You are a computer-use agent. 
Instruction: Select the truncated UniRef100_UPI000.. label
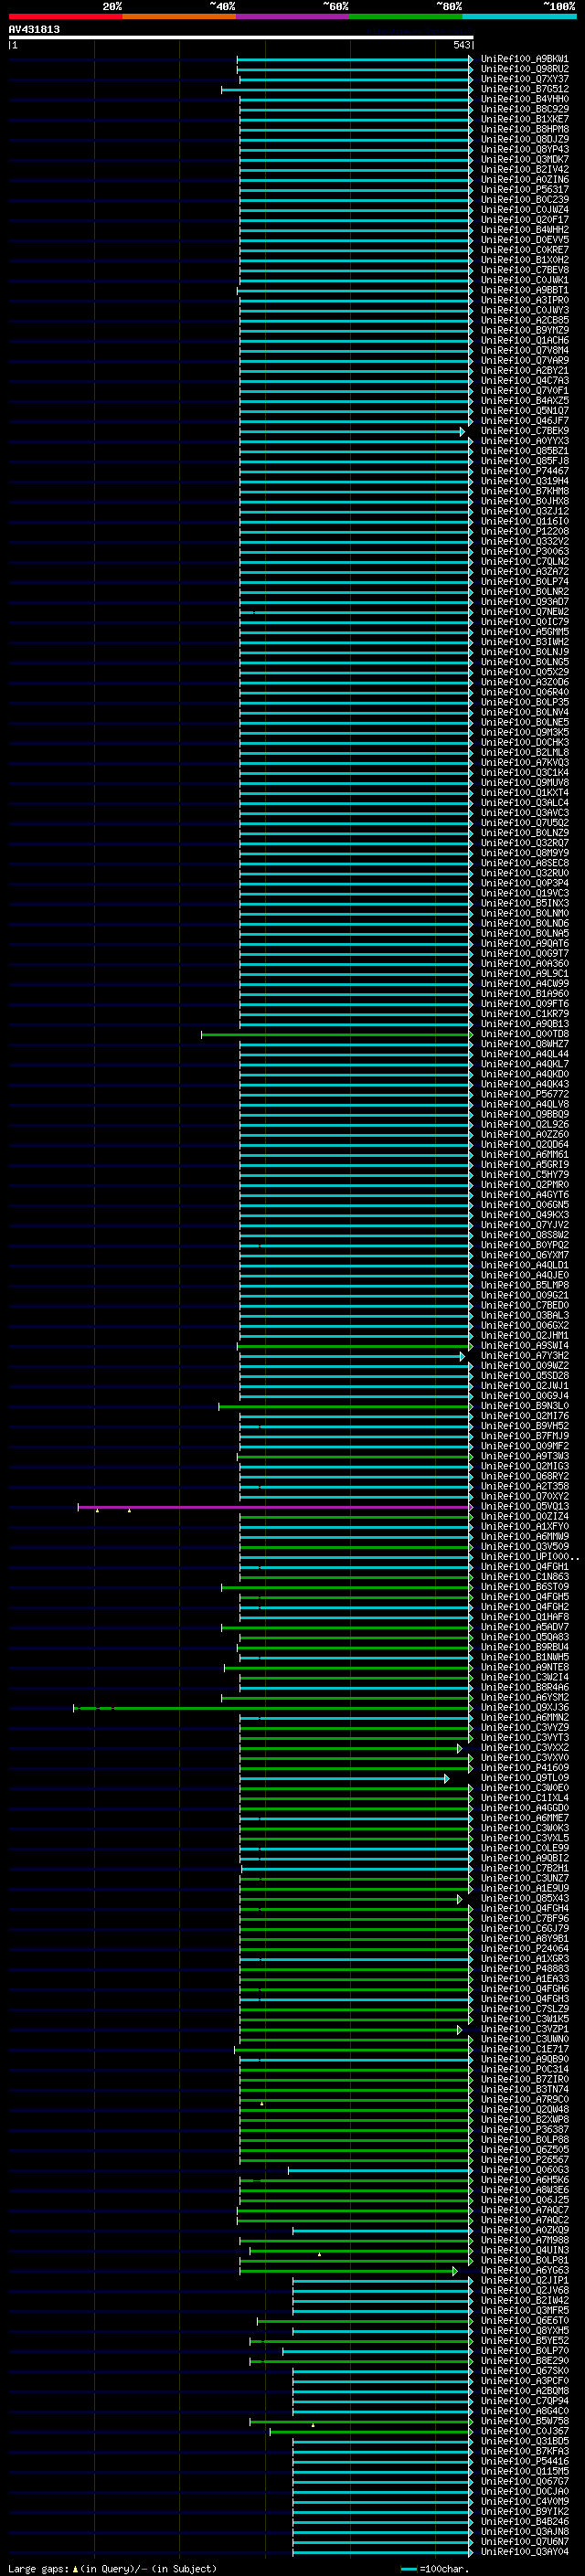[x=529, y=1557]
